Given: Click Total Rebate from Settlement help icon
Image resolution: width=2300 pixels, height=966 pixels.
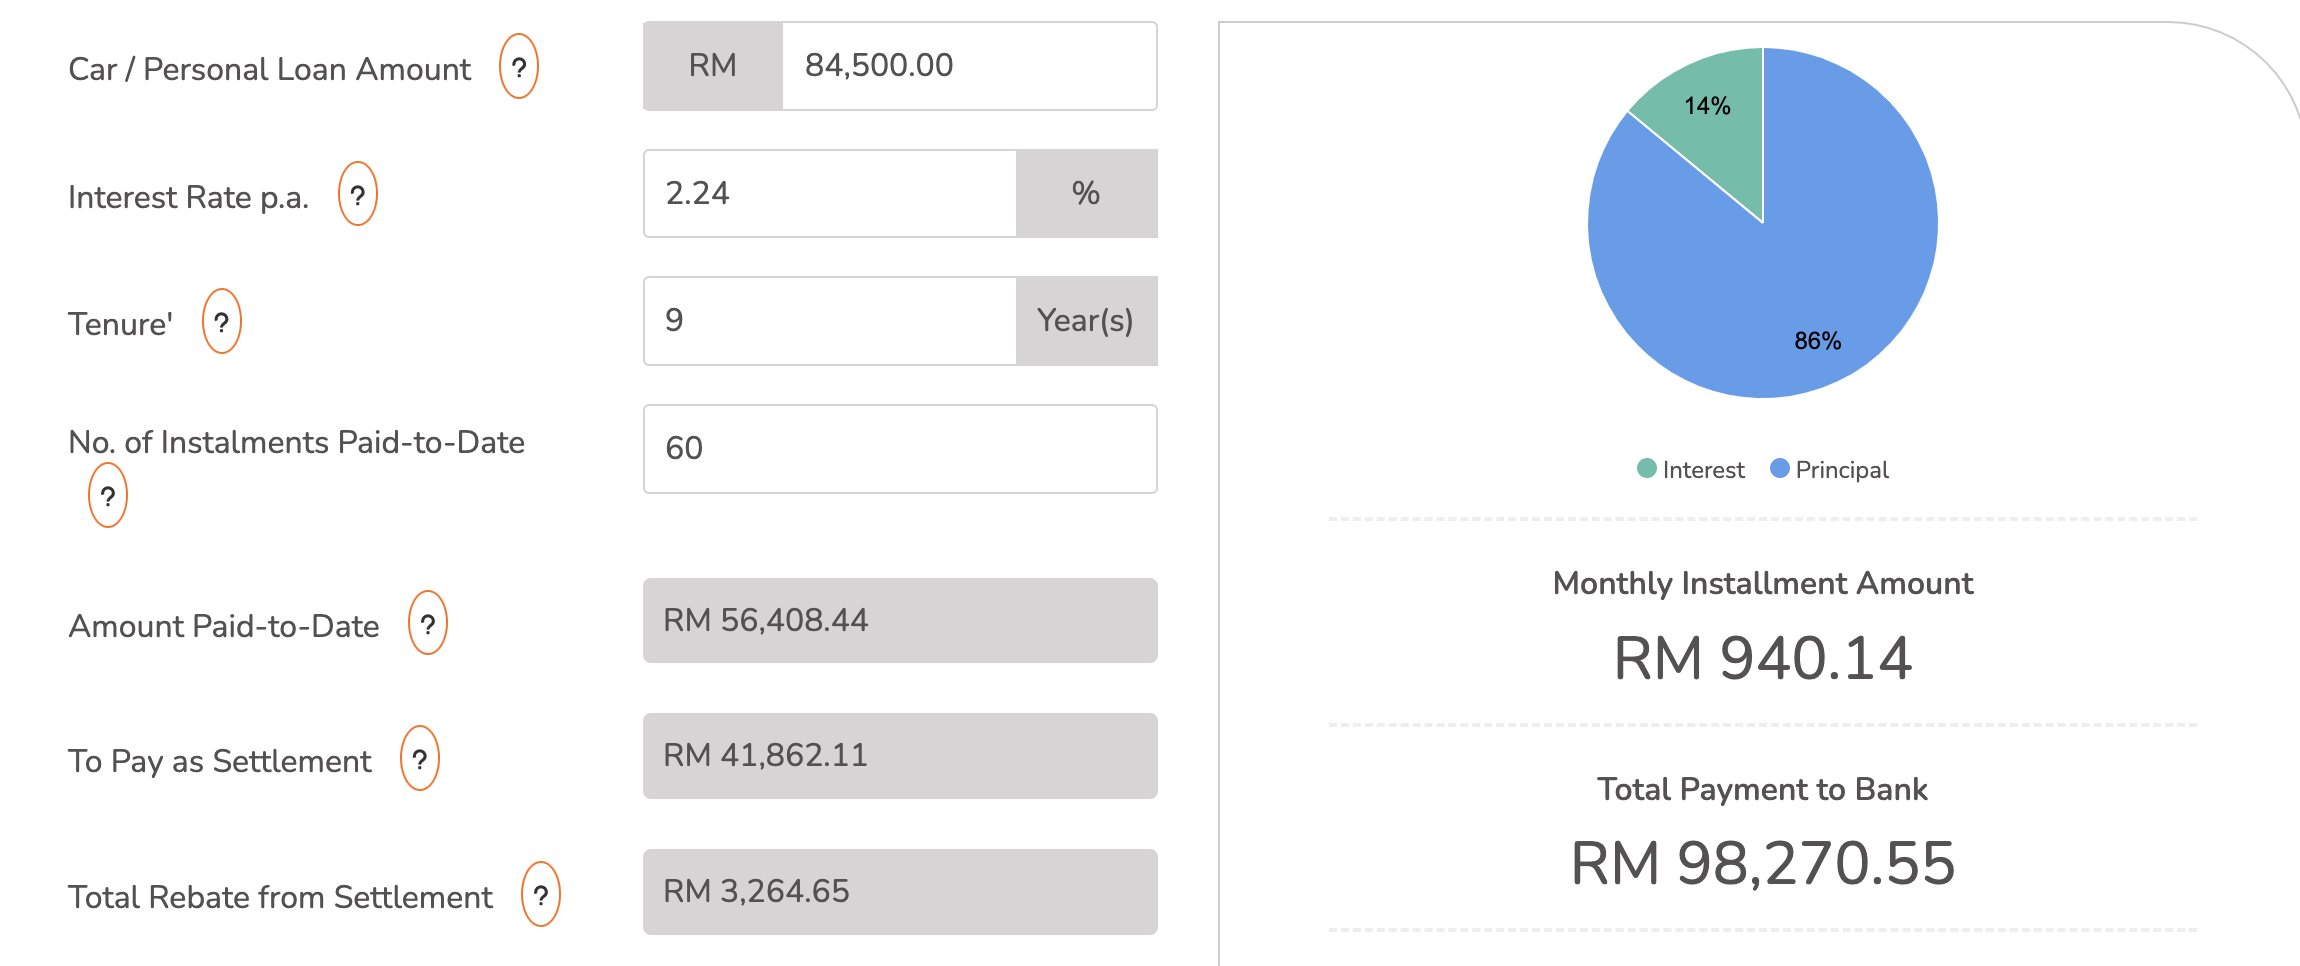Looking at the screenshot, I should pyautogui.click(x=540, y=895).
